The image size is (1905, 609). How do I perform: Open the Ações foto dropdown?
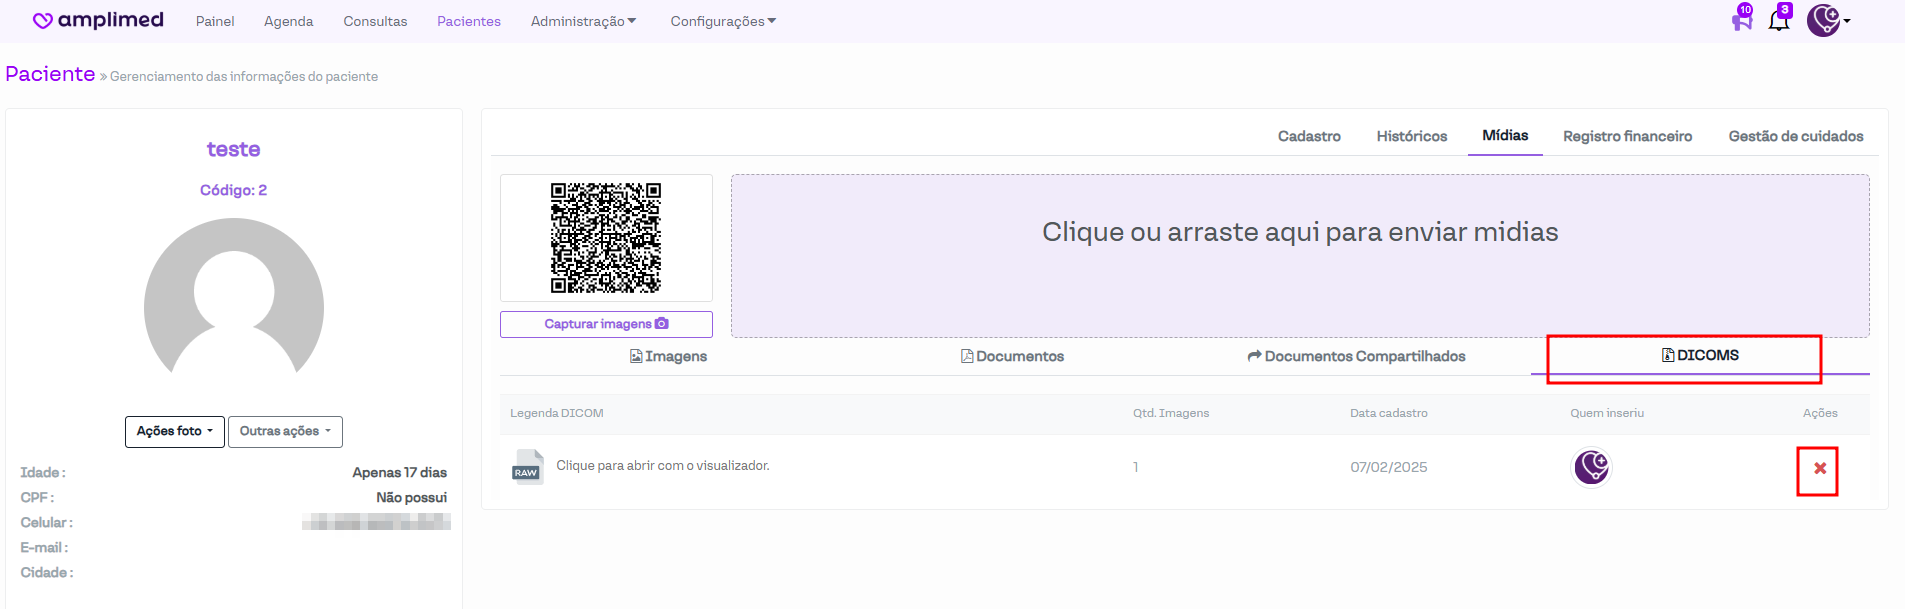pyautogui.click(x=174, y=431)
